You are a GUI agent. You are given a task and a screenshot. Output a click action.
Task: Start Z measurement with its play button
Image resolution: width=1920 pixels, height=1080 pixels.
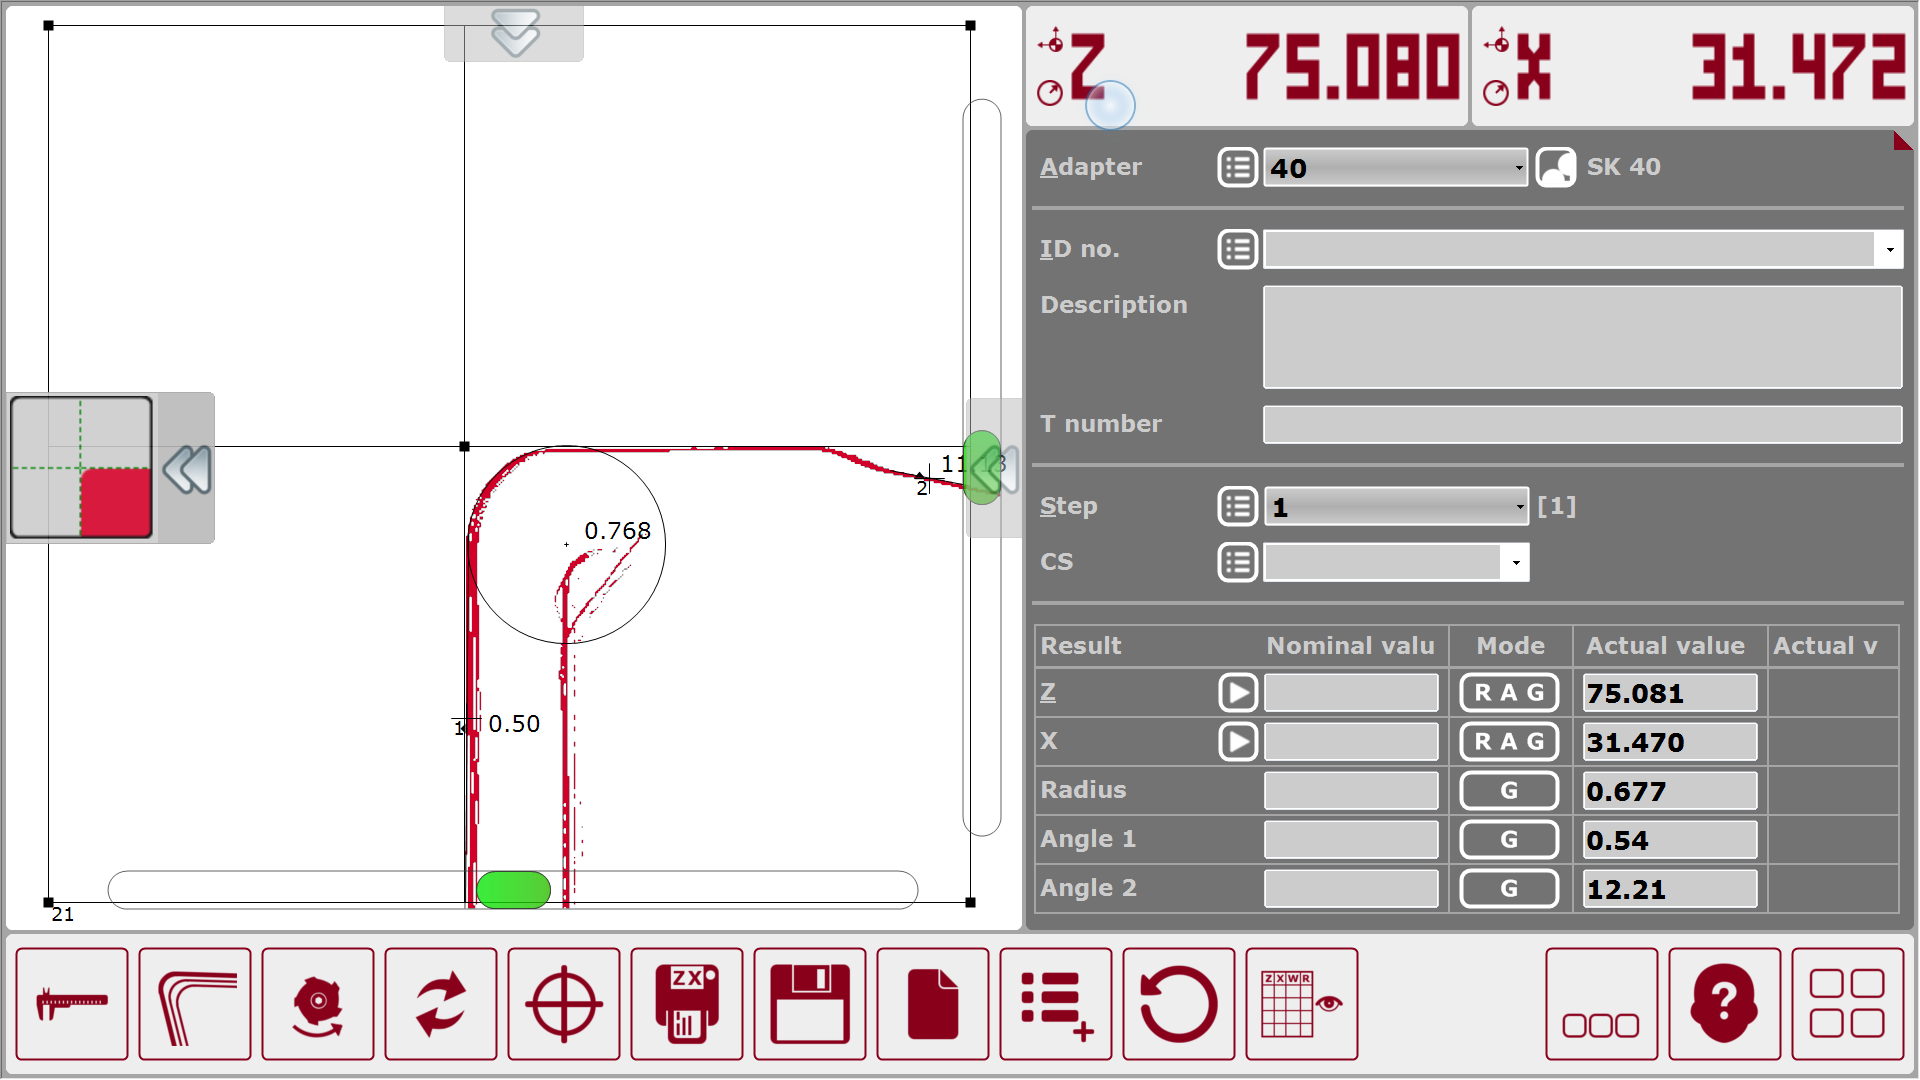pyautogui.click(x=1237, y=692)
